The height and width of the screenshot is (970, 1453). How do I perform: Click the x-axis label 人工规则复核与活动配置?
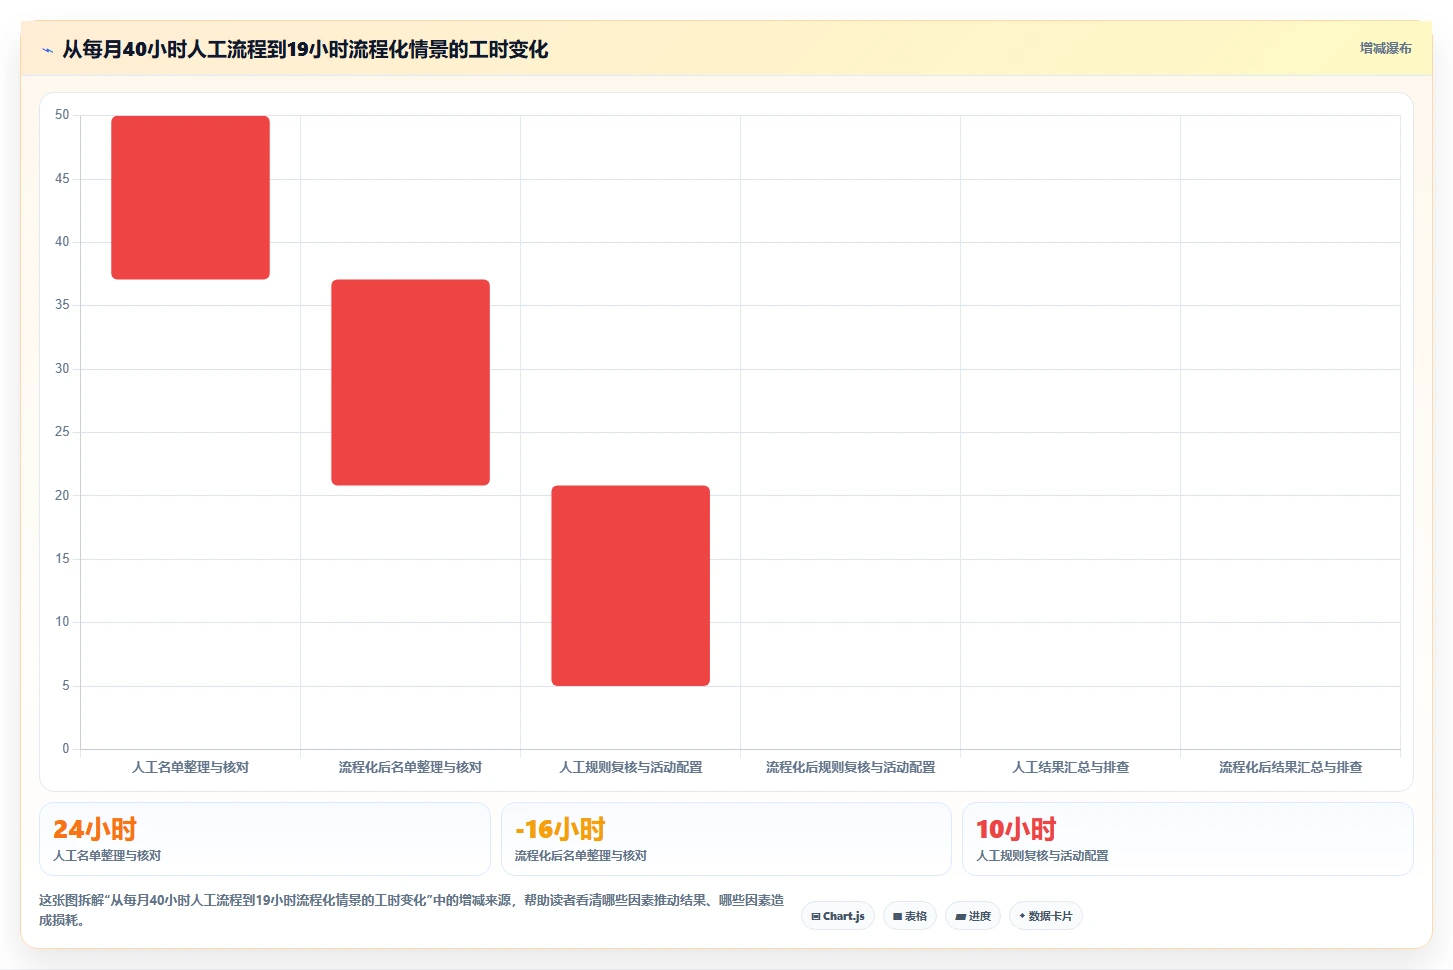pyautogui.click(x=630, y=767)
